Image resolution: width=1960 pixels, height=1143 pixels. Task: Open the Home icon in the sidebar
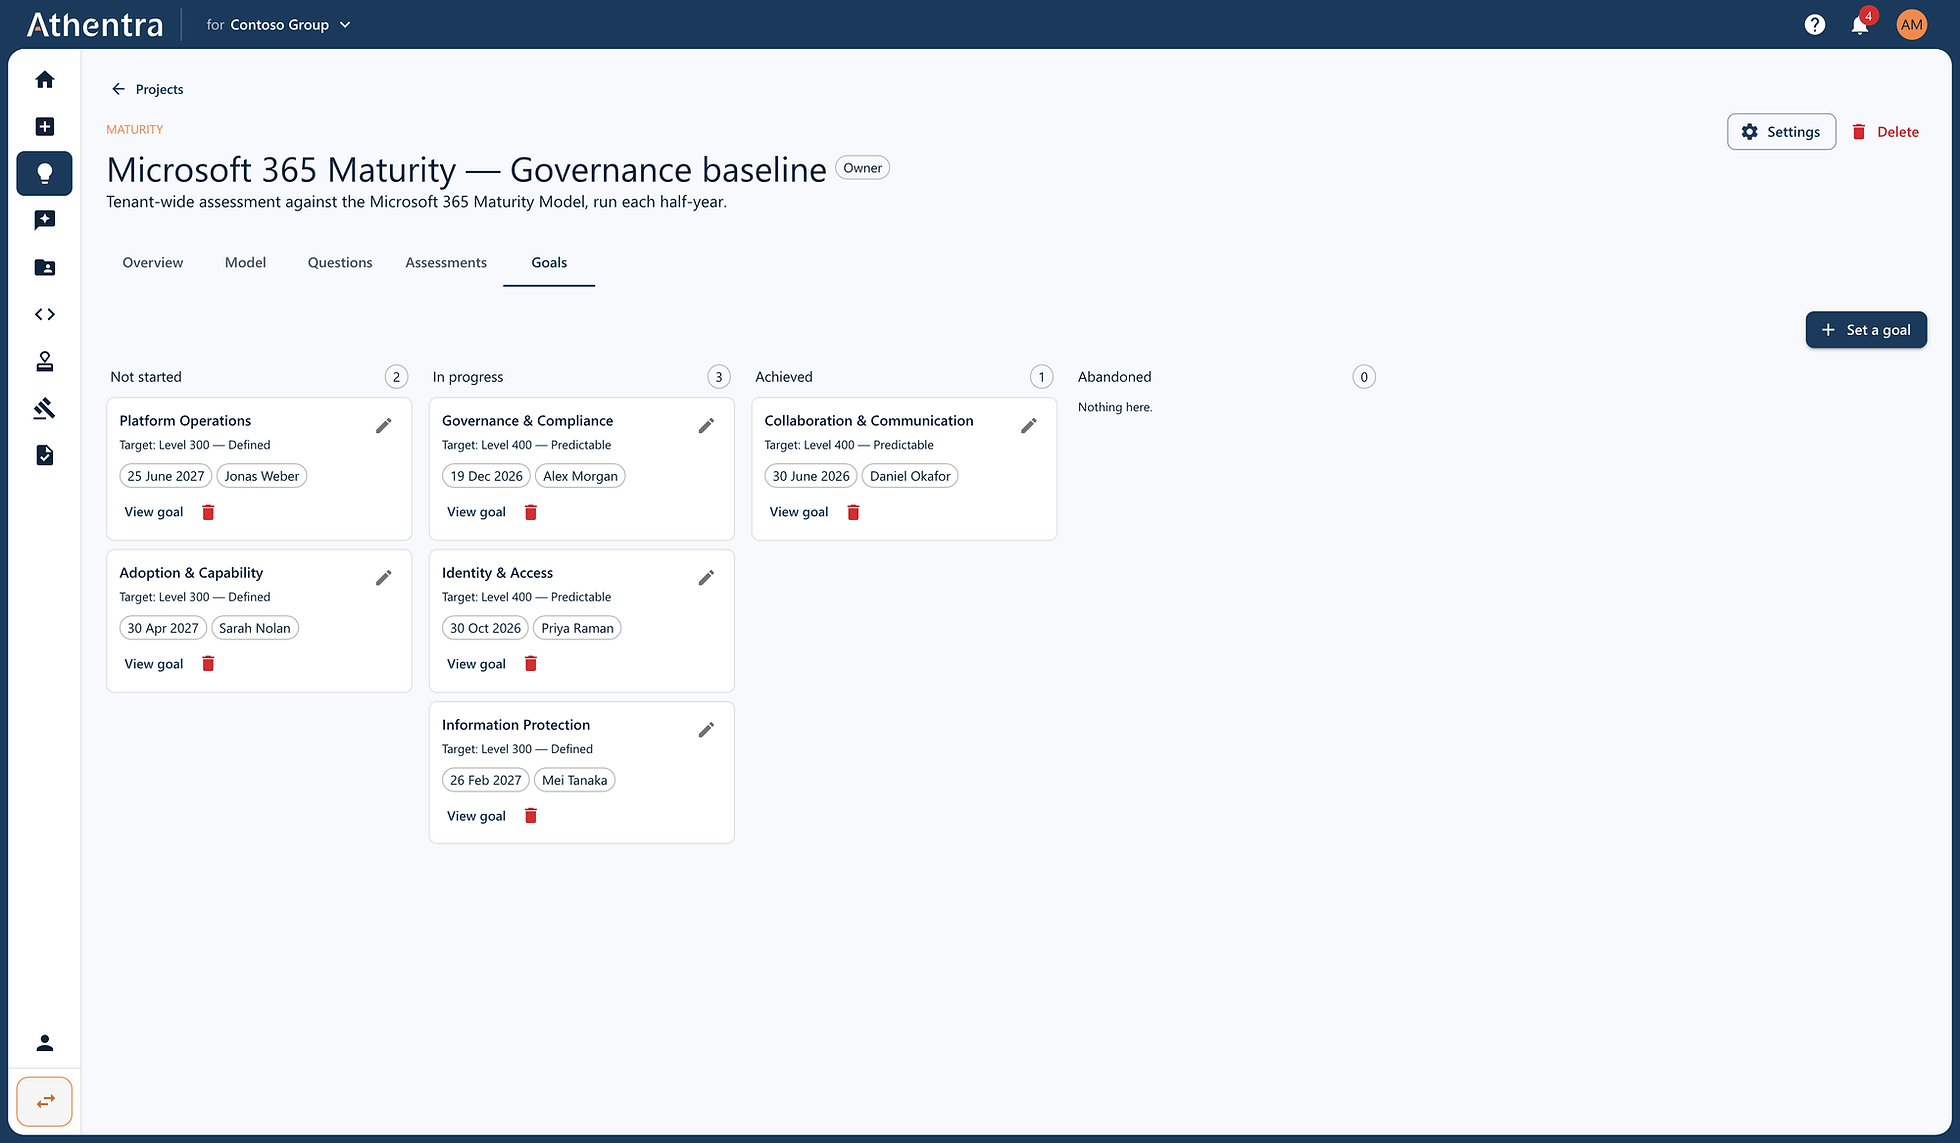pyautogui.click(x=44, y=79)
